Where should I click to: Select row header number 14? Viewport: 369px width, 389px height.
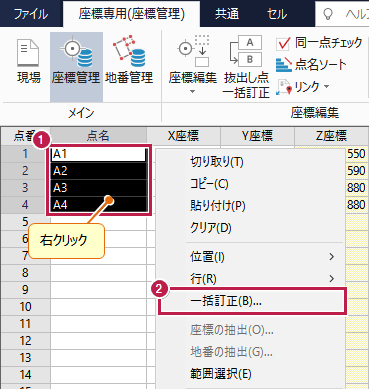point(25,375)
